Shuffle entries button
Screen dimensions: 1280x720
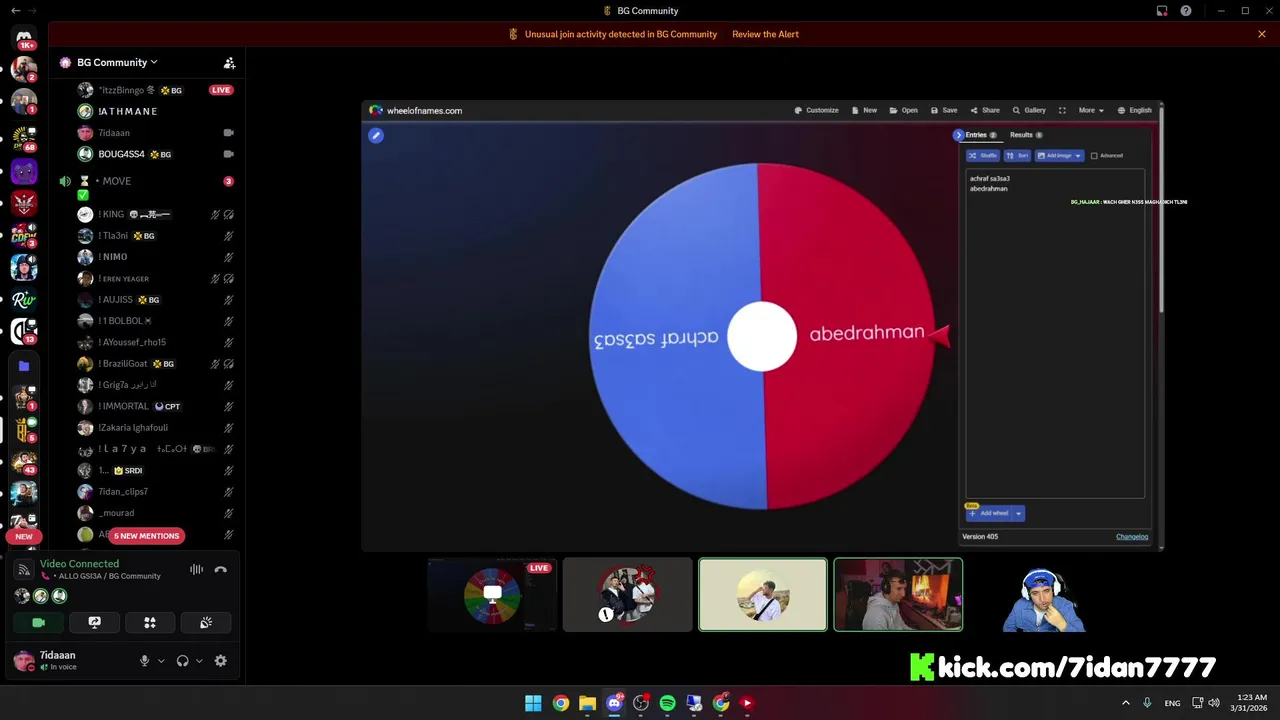click(983, 155)
